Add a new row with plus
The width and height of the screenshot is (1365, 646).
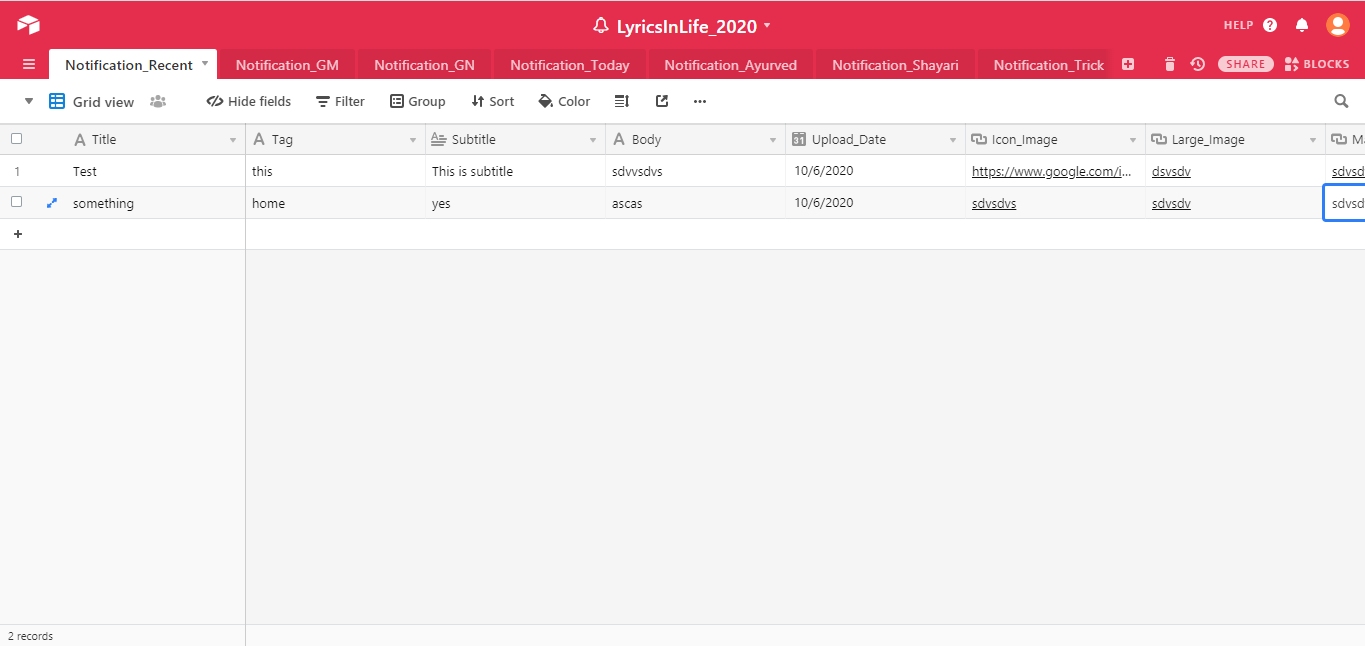17,234
